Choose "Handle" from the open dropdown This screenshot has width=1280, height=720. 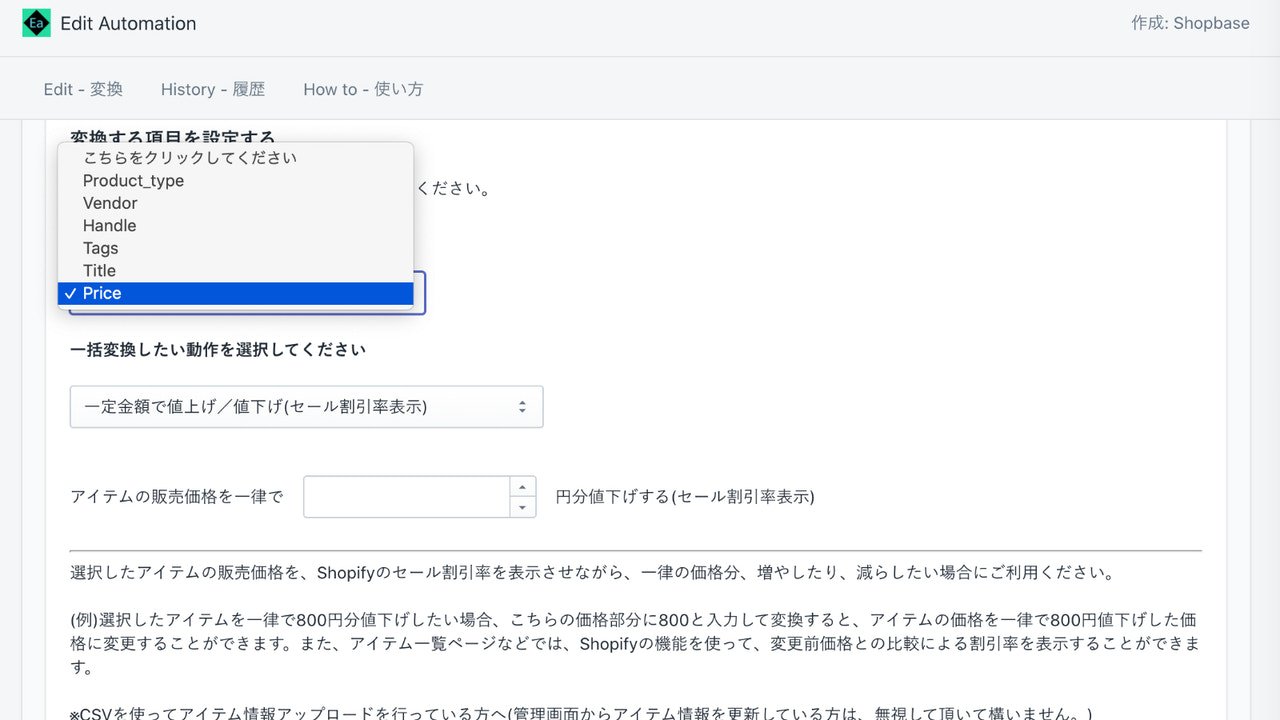(109, 225)
